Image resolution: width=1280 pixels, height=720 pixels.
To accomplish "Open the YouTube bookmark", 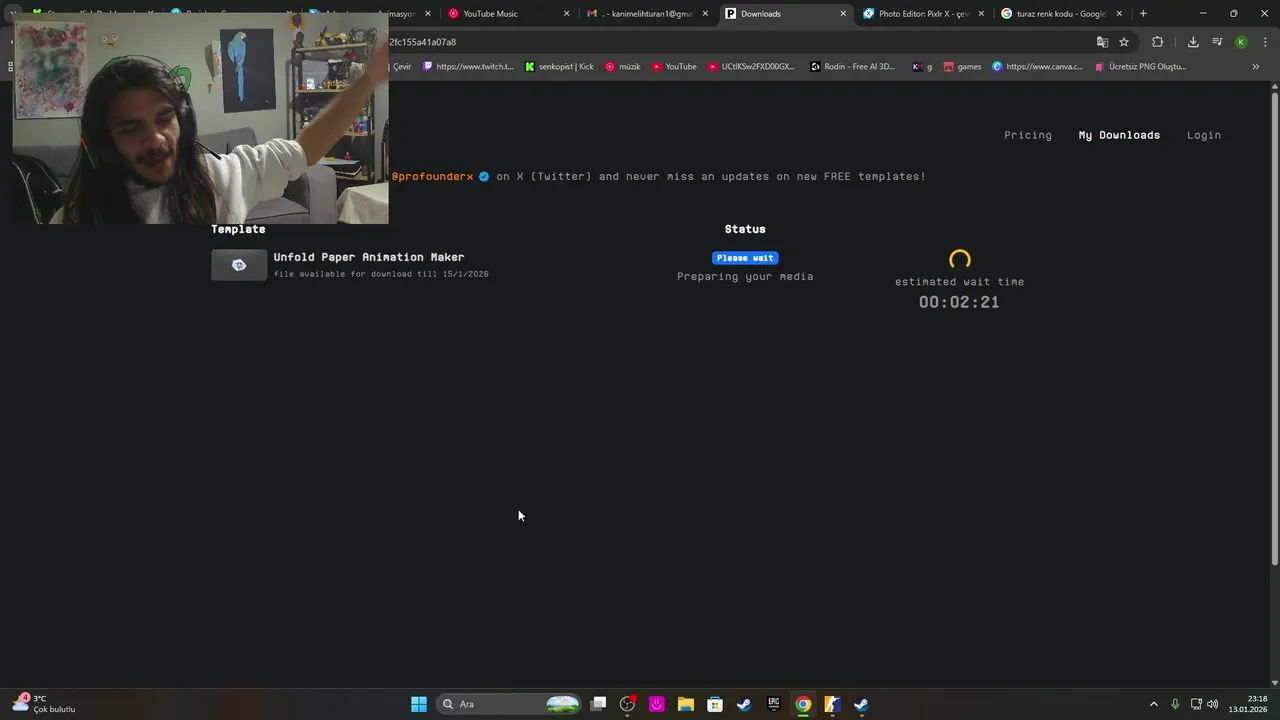I will (674, 67).
